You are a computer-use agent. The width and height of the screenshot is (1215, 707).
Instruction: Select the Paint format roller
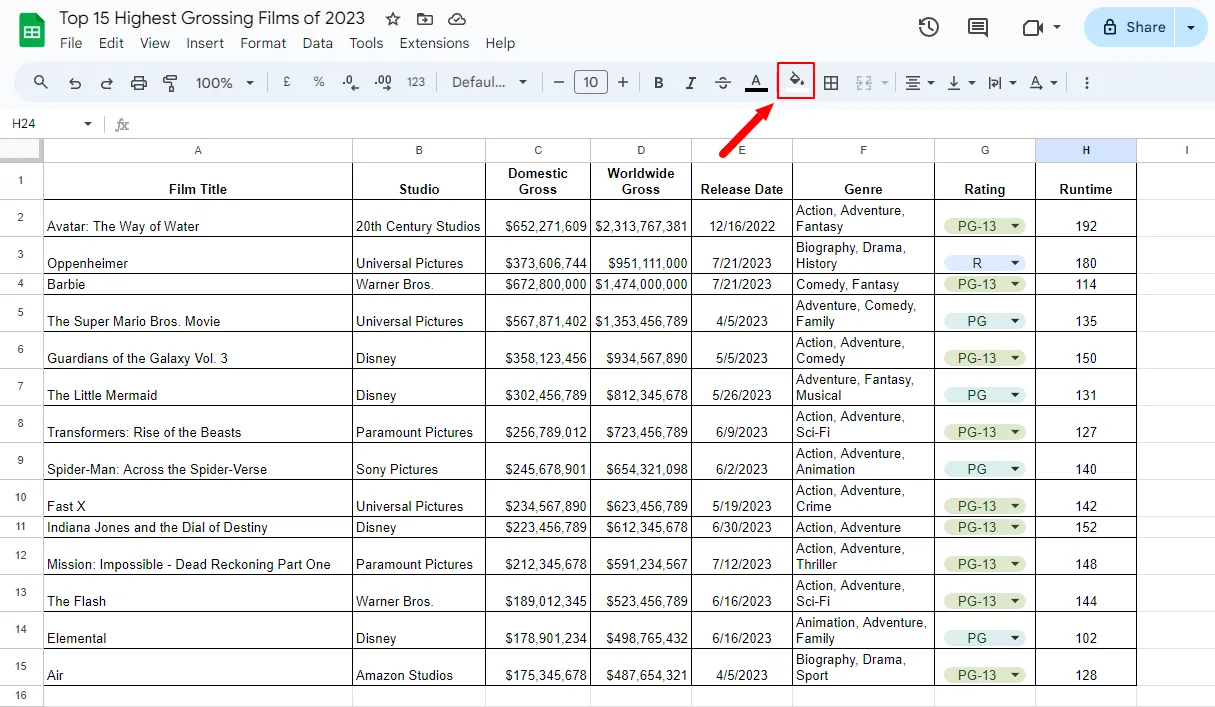click(170, 83)
